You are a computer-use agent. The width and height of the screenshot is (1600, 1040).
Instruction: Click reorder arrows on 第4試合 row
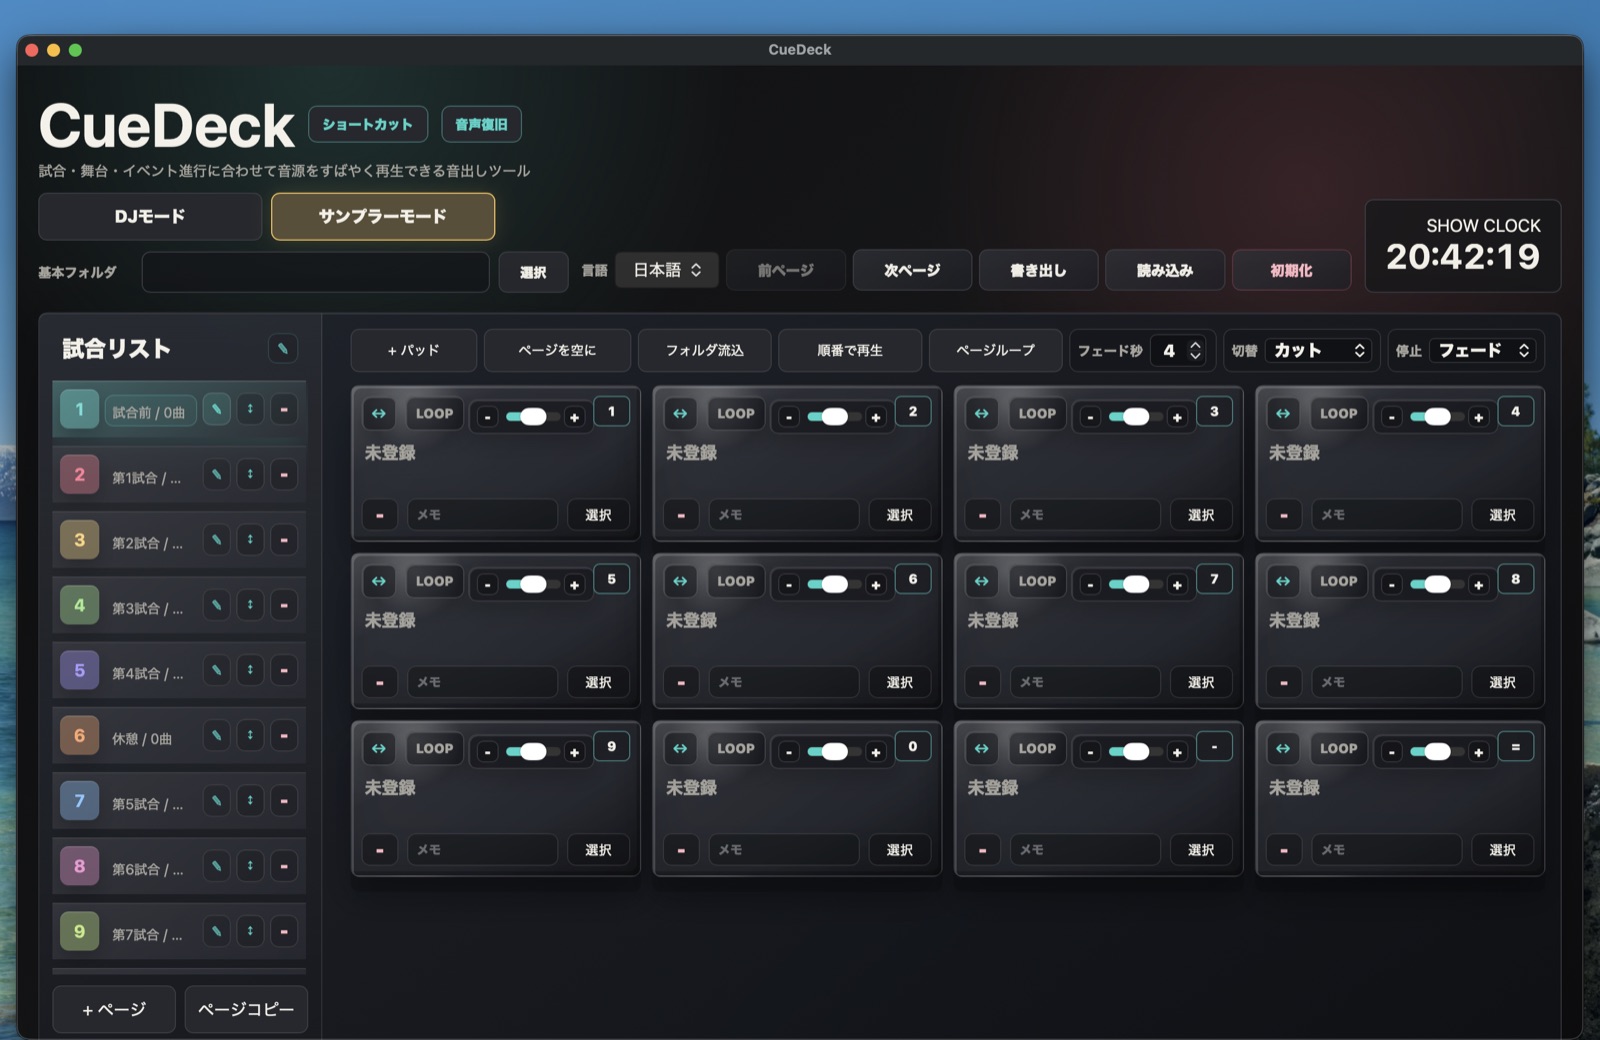250,670
